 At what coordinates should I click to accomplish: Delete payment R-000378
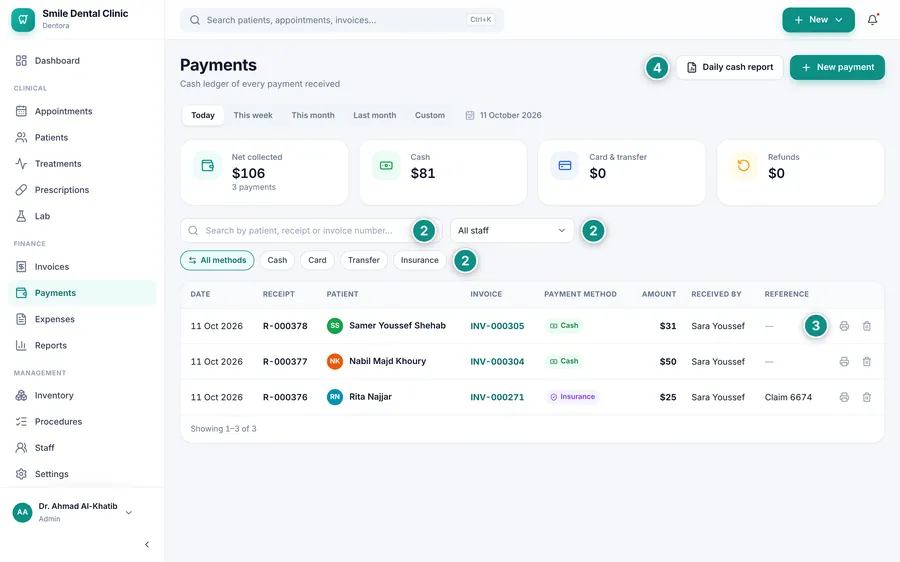pos(867,326)
